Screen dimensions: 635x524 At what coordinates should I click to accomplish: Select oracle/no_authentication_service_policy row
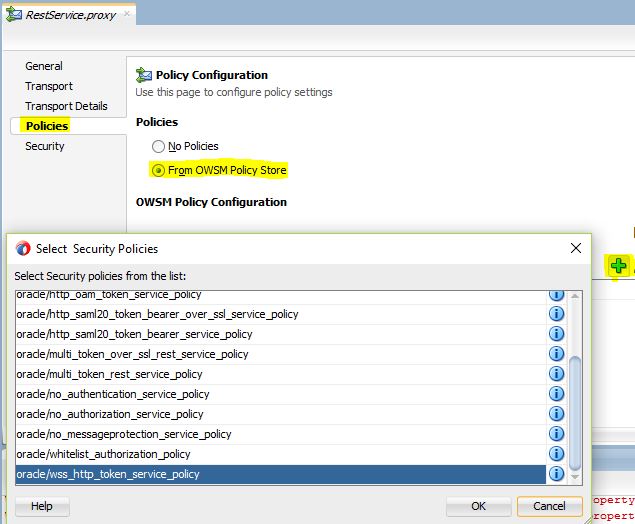pyautogui.click(x=281, y=394)
